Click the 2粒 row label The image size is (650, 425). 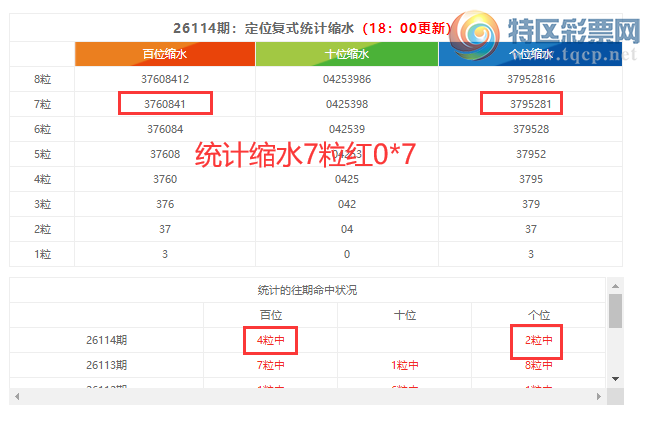[42, 229]
